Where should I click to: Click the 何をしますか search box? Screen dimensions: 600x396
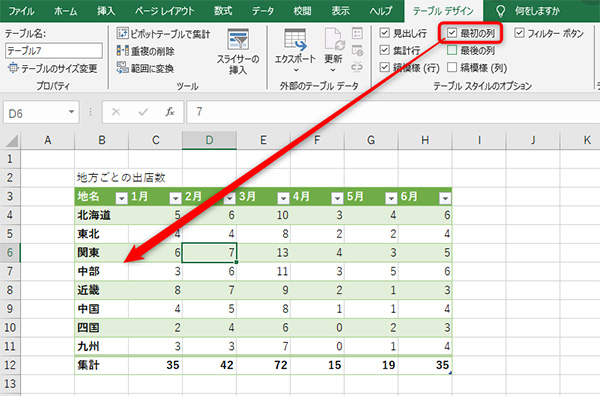(x=537, y=11)
